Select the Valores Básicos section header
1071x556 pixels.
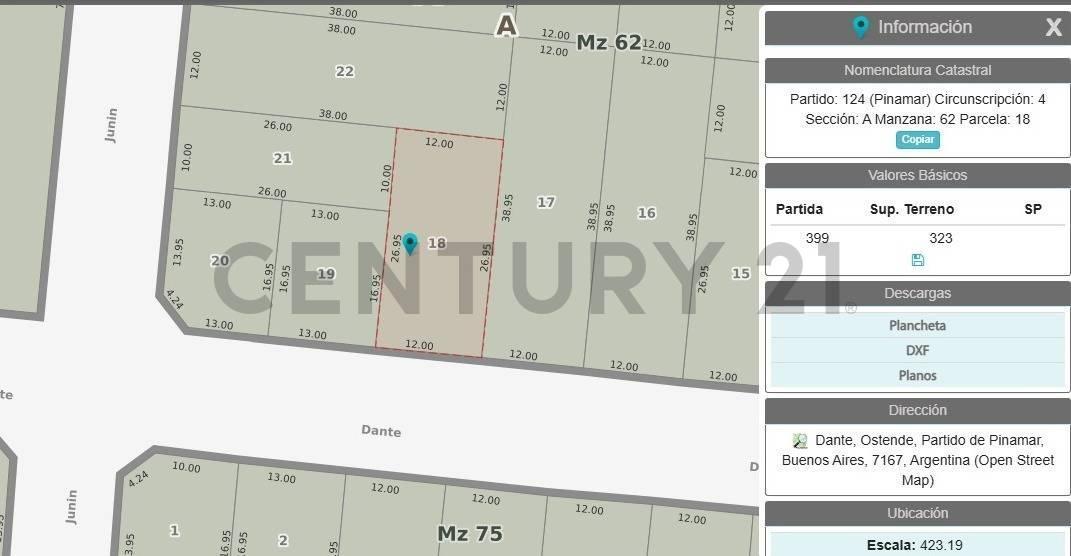tap(917, 176)
